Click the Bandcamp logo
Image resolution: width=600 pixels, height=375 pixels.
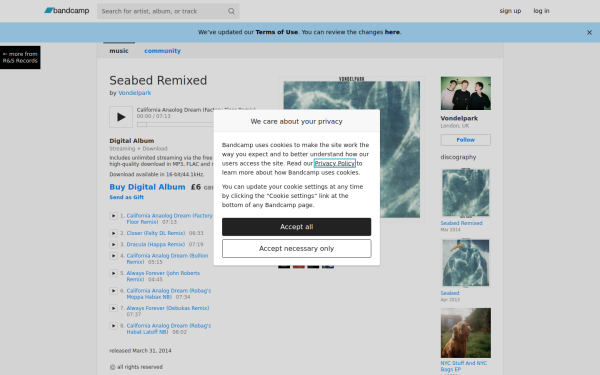pos(67,11)
